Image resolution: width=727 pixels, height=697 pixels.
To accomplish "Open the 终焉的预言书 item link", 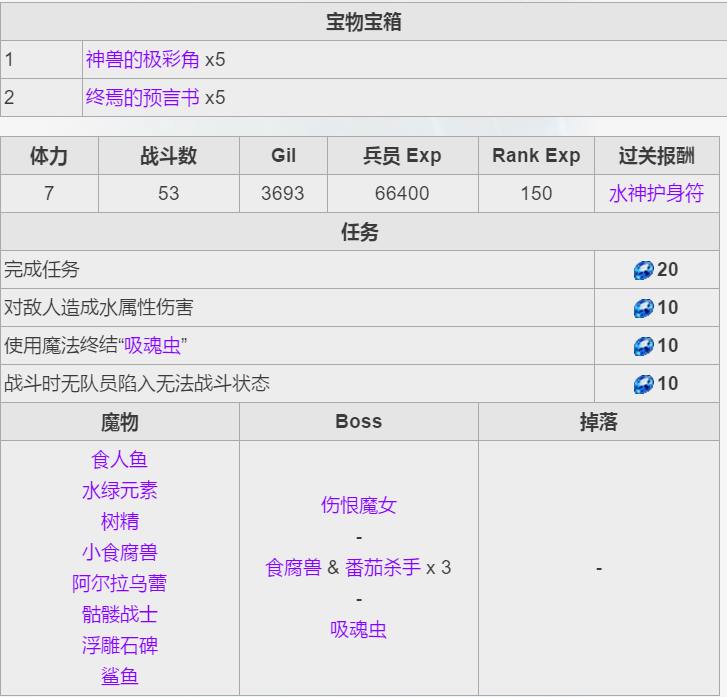I will (x=142, y=98).
